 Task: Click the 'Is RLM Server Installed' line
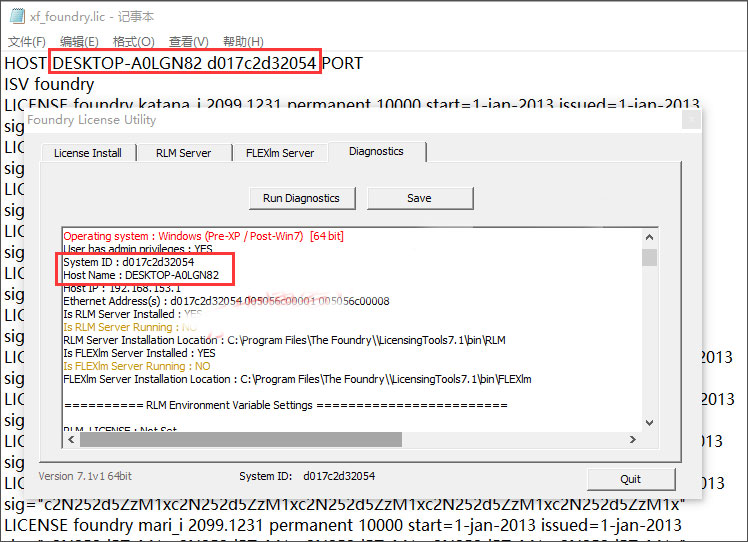133,314
